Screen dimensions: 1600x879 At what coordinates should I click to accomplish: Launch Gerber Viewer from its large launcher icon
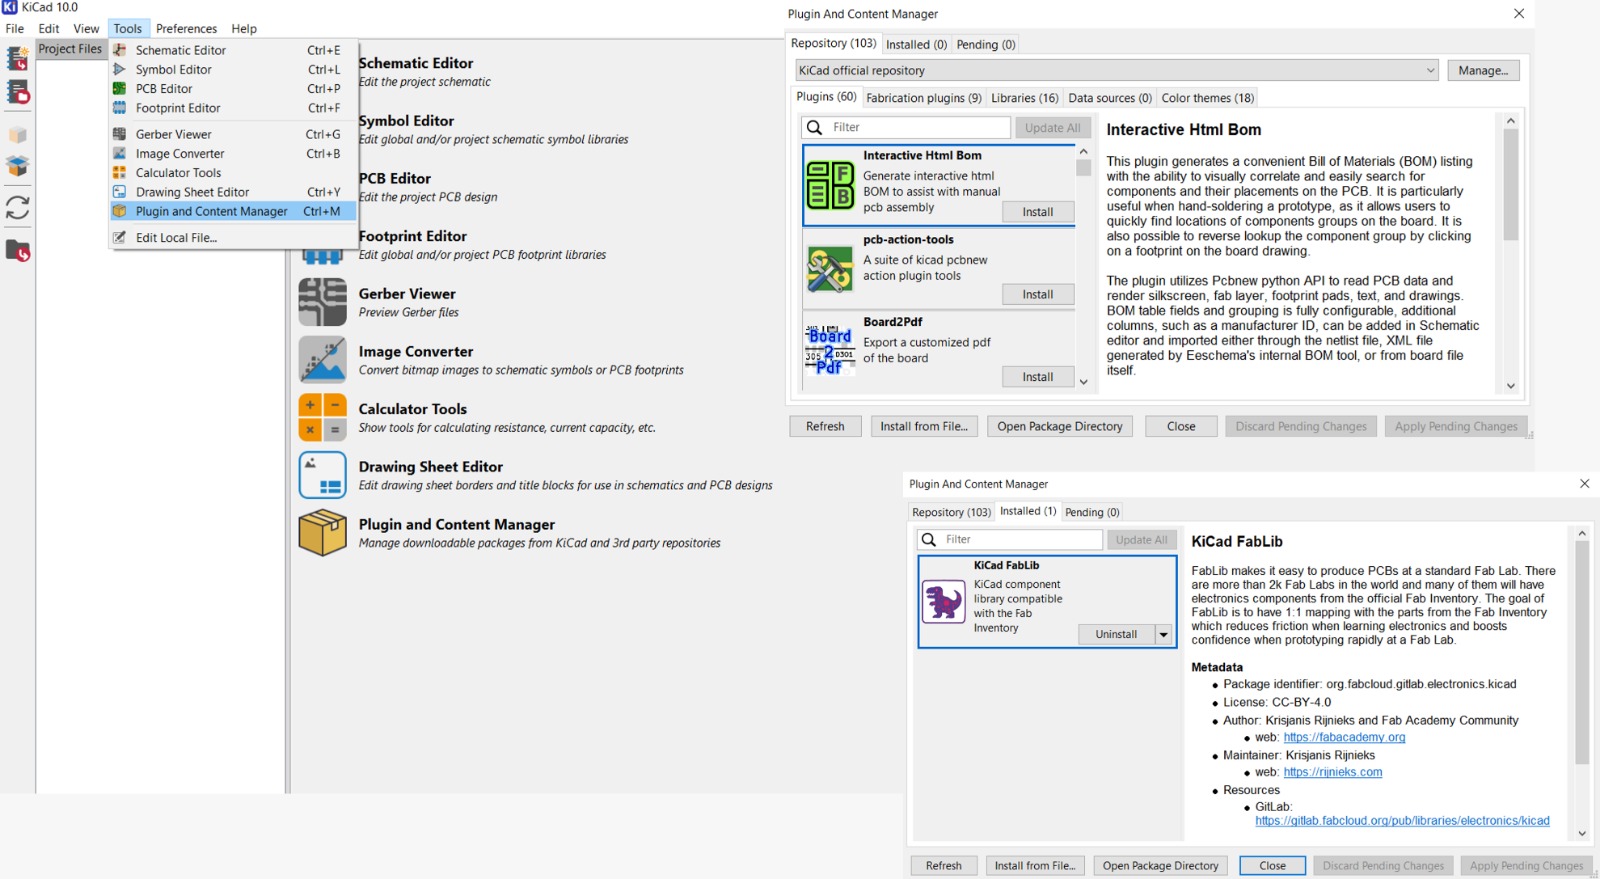point(322,302)
